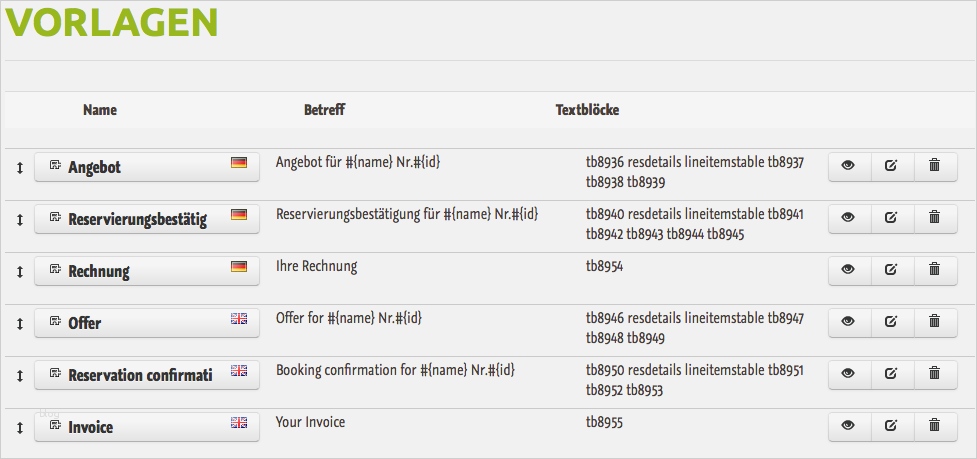Viewport: 977px width, 459px height.
Task: Preview the Invoice template with eye icon
Action: tap(849, 426)
